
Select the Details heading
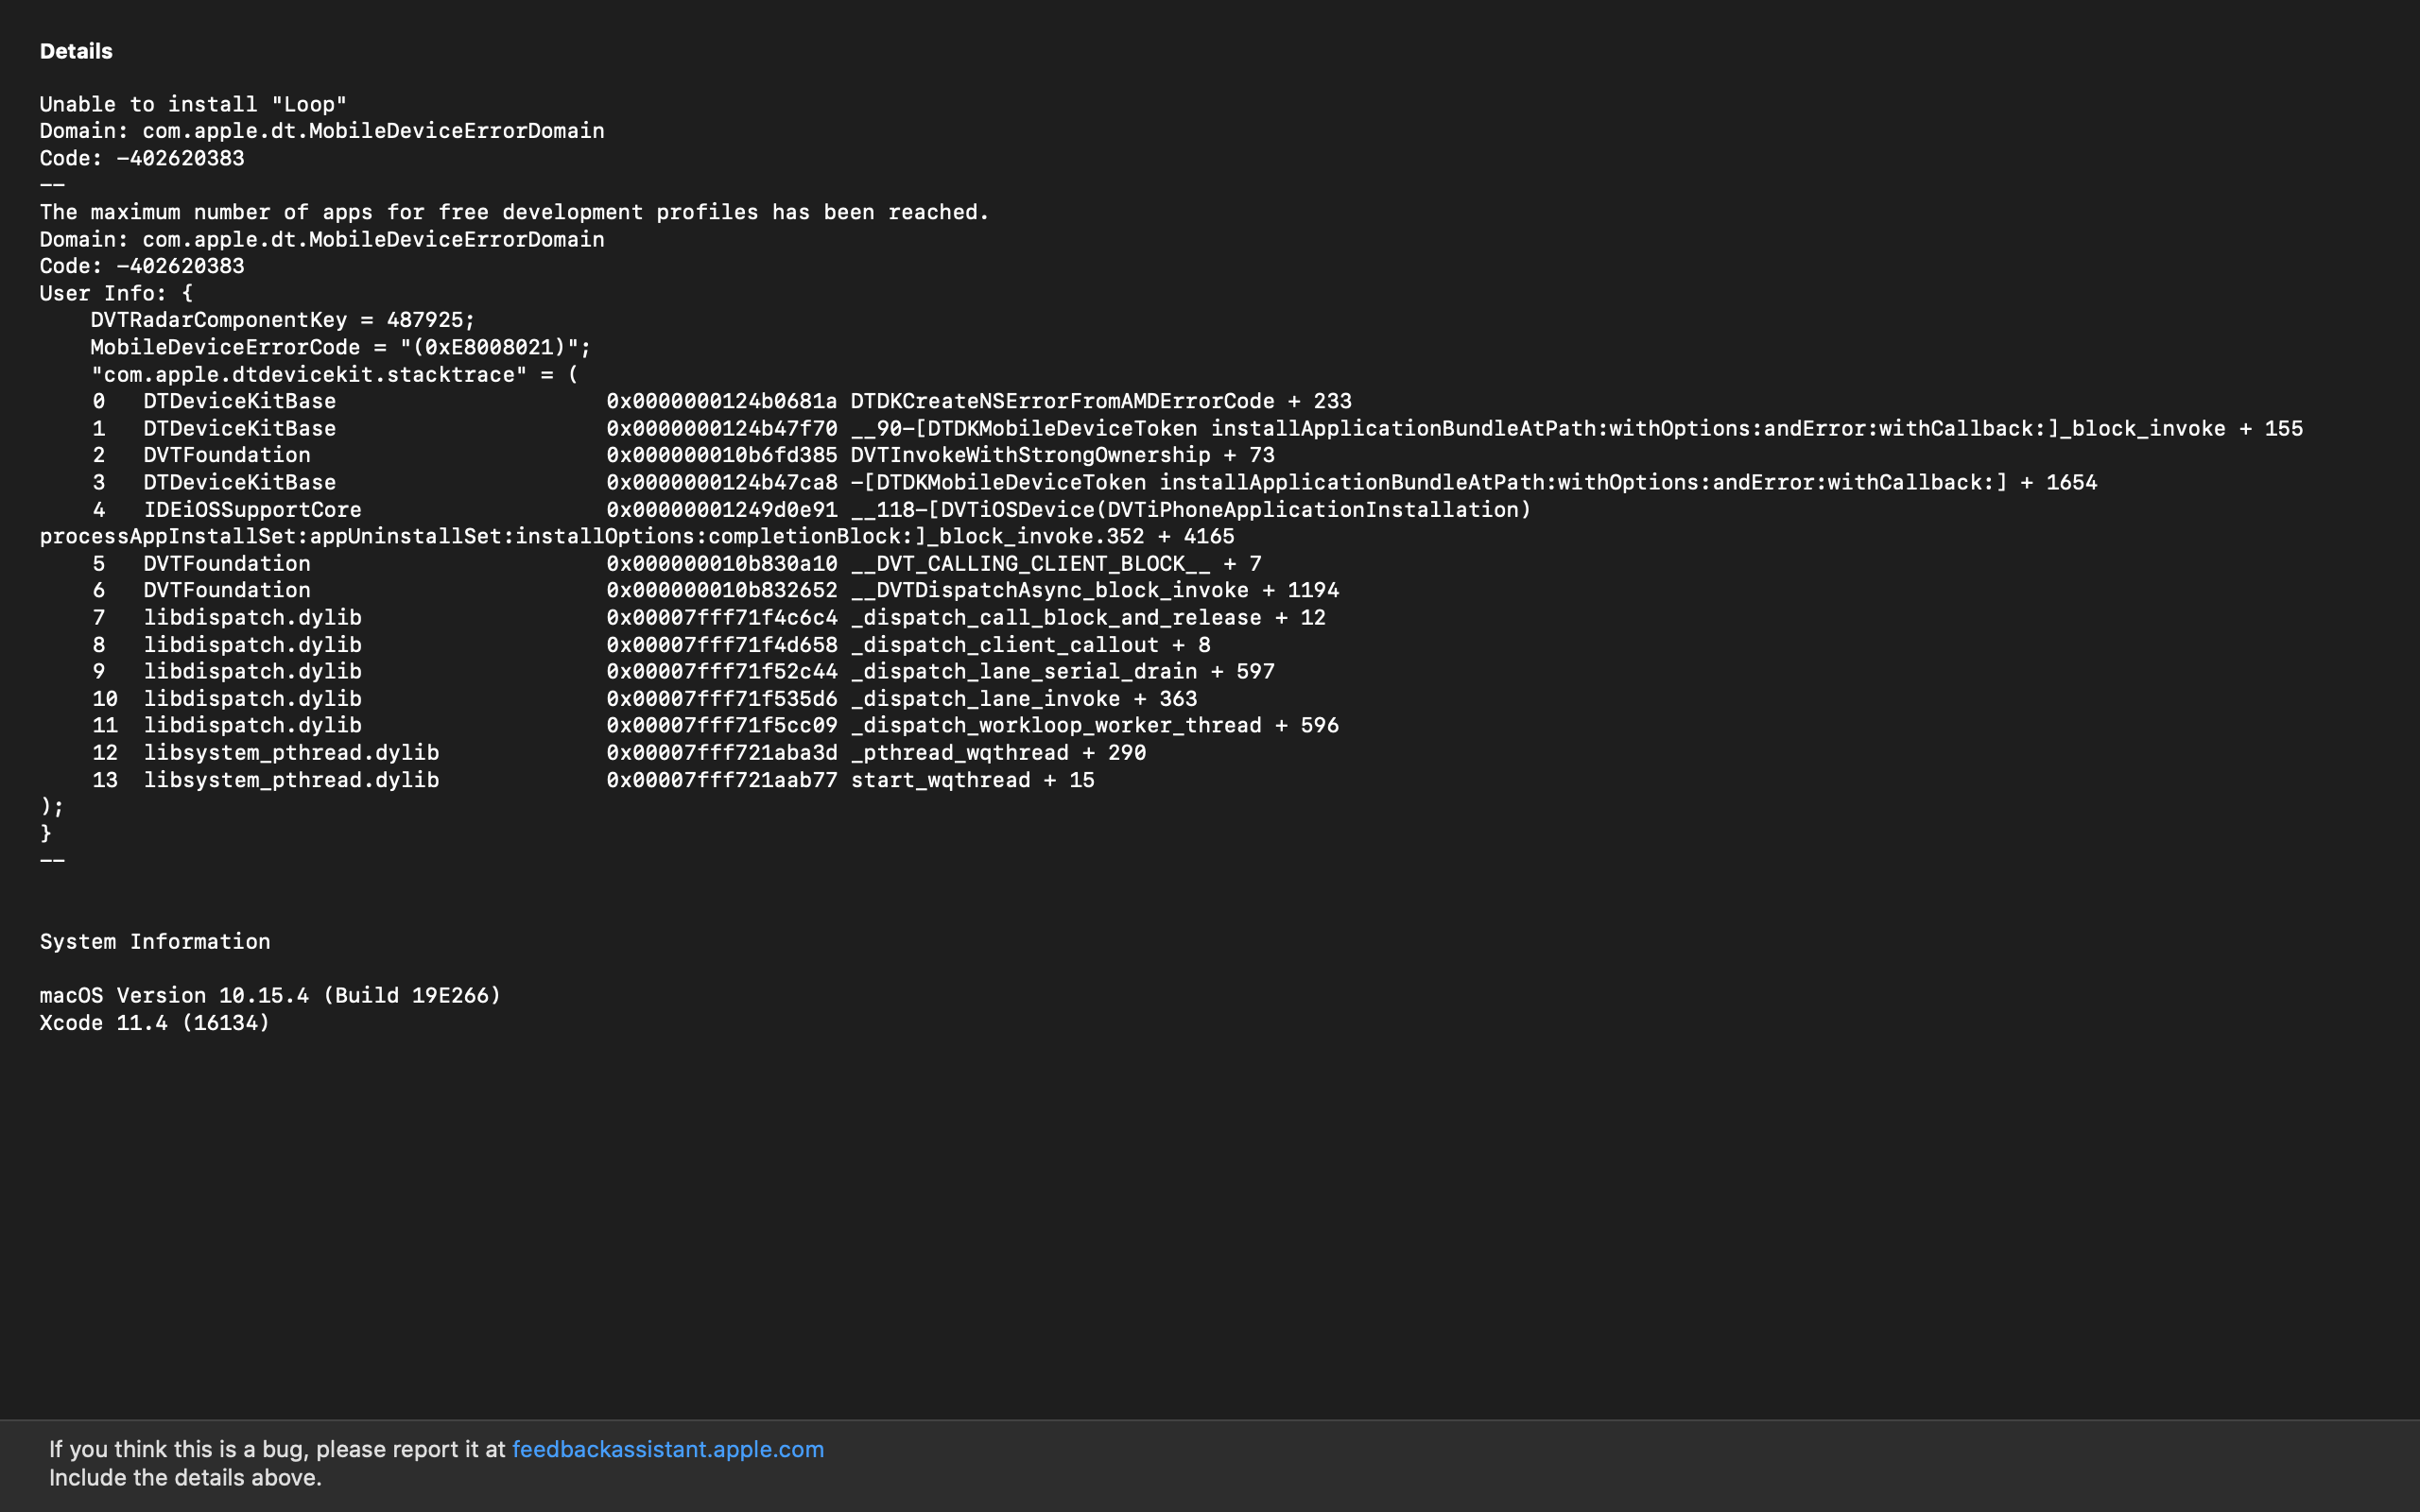(74, 50)
